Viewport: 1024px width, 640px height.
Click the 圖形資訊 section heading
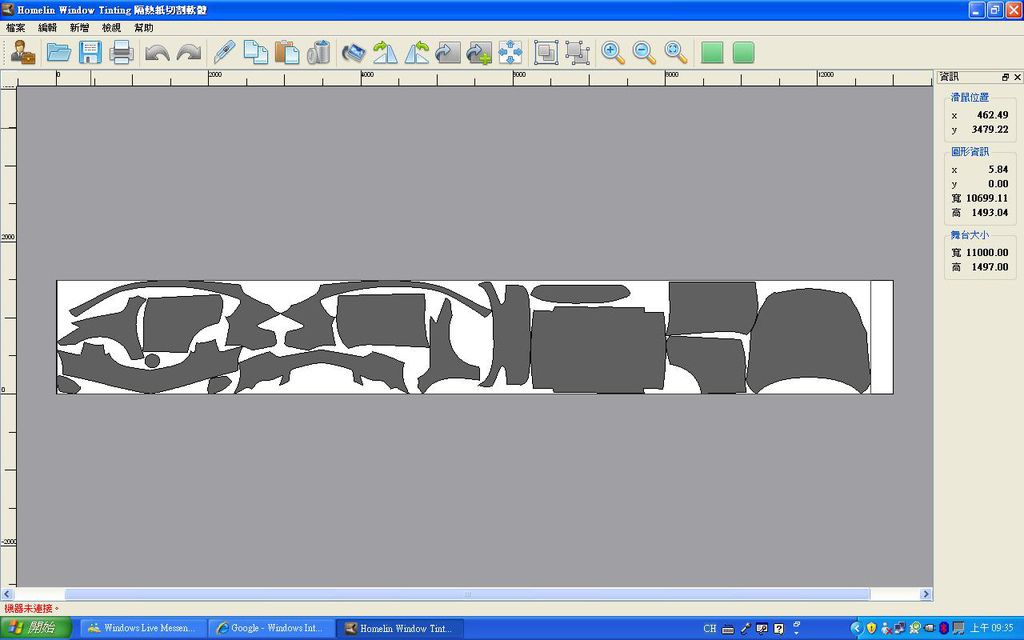pyautogui.click(x=969, y=152)
